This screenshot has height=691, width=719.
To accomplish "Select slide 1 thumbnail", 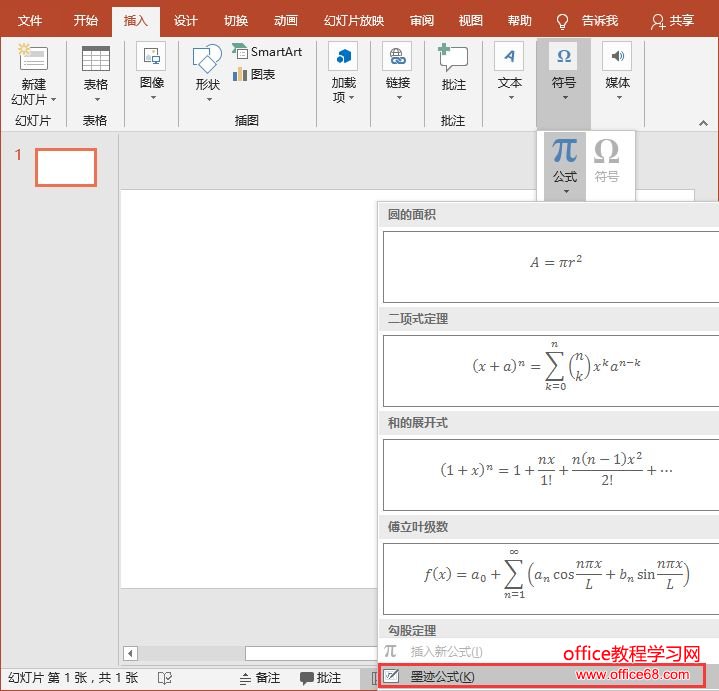I will click(x=66, y=167).
